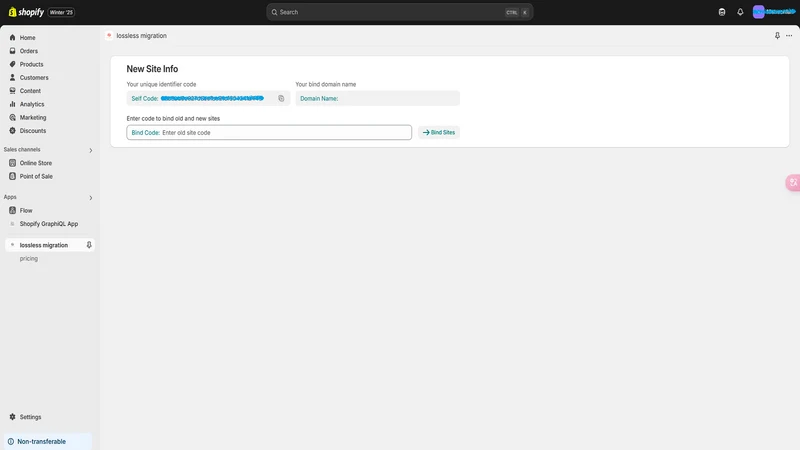Open Settings in the sidebar
Viewport: 800px width, 450px height.
click(30, 417)
